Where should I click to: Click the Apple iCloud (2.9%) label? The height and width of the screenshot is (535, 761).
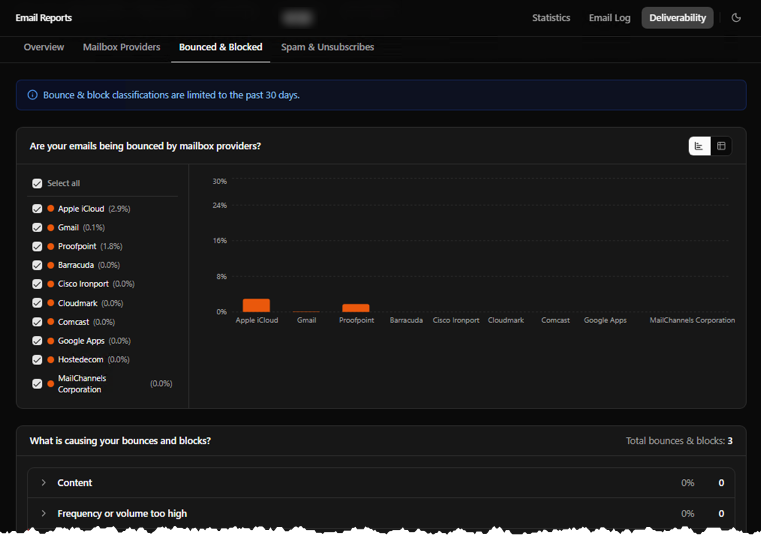click(x=94, y=209)
